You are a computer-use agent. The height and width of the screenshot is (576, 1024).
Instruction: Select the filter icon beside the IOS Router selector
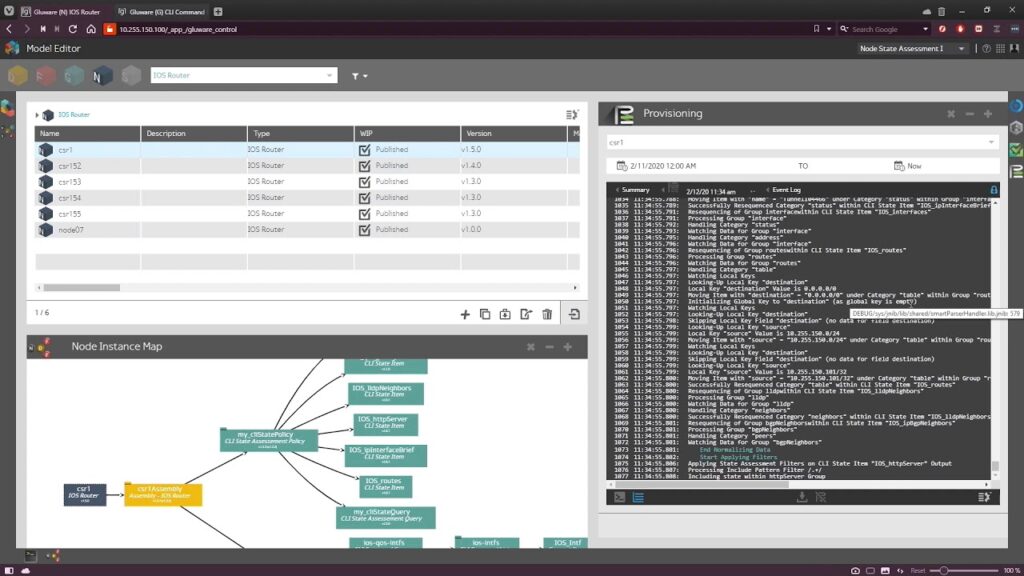[x=354, y=75]
